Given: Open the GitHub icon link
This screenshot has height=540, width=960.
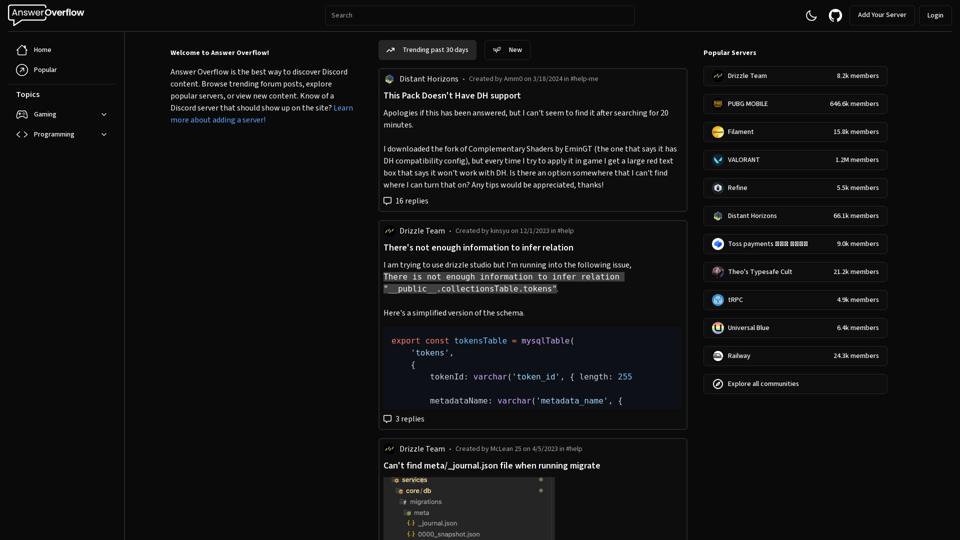Looking at the screenshot, I should [x=835, y=15].
